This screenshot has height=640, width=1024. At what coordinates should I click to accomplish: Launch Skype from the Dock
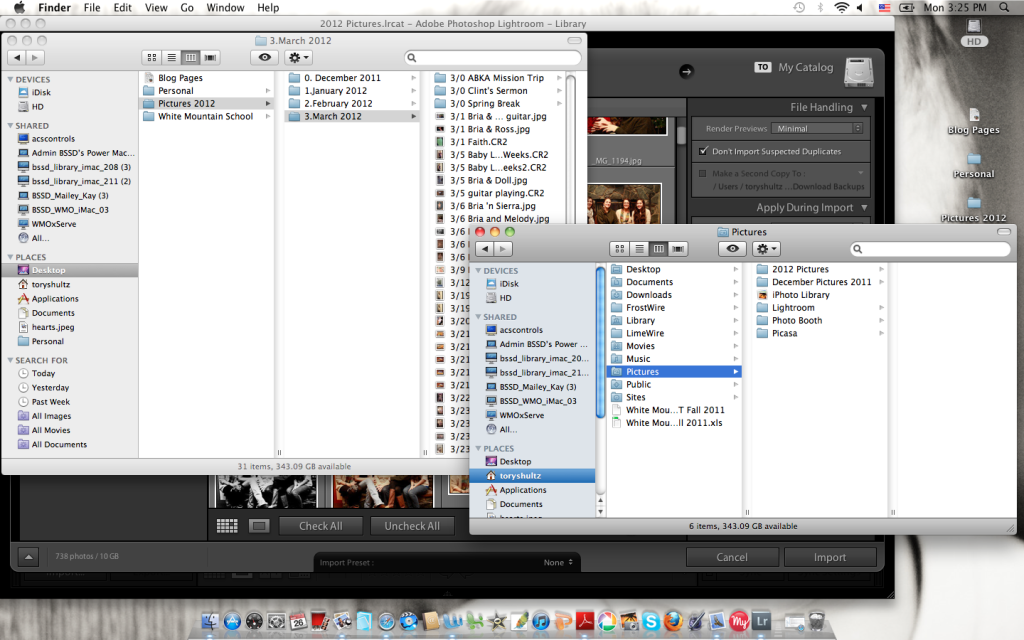(x=651, y=621)
